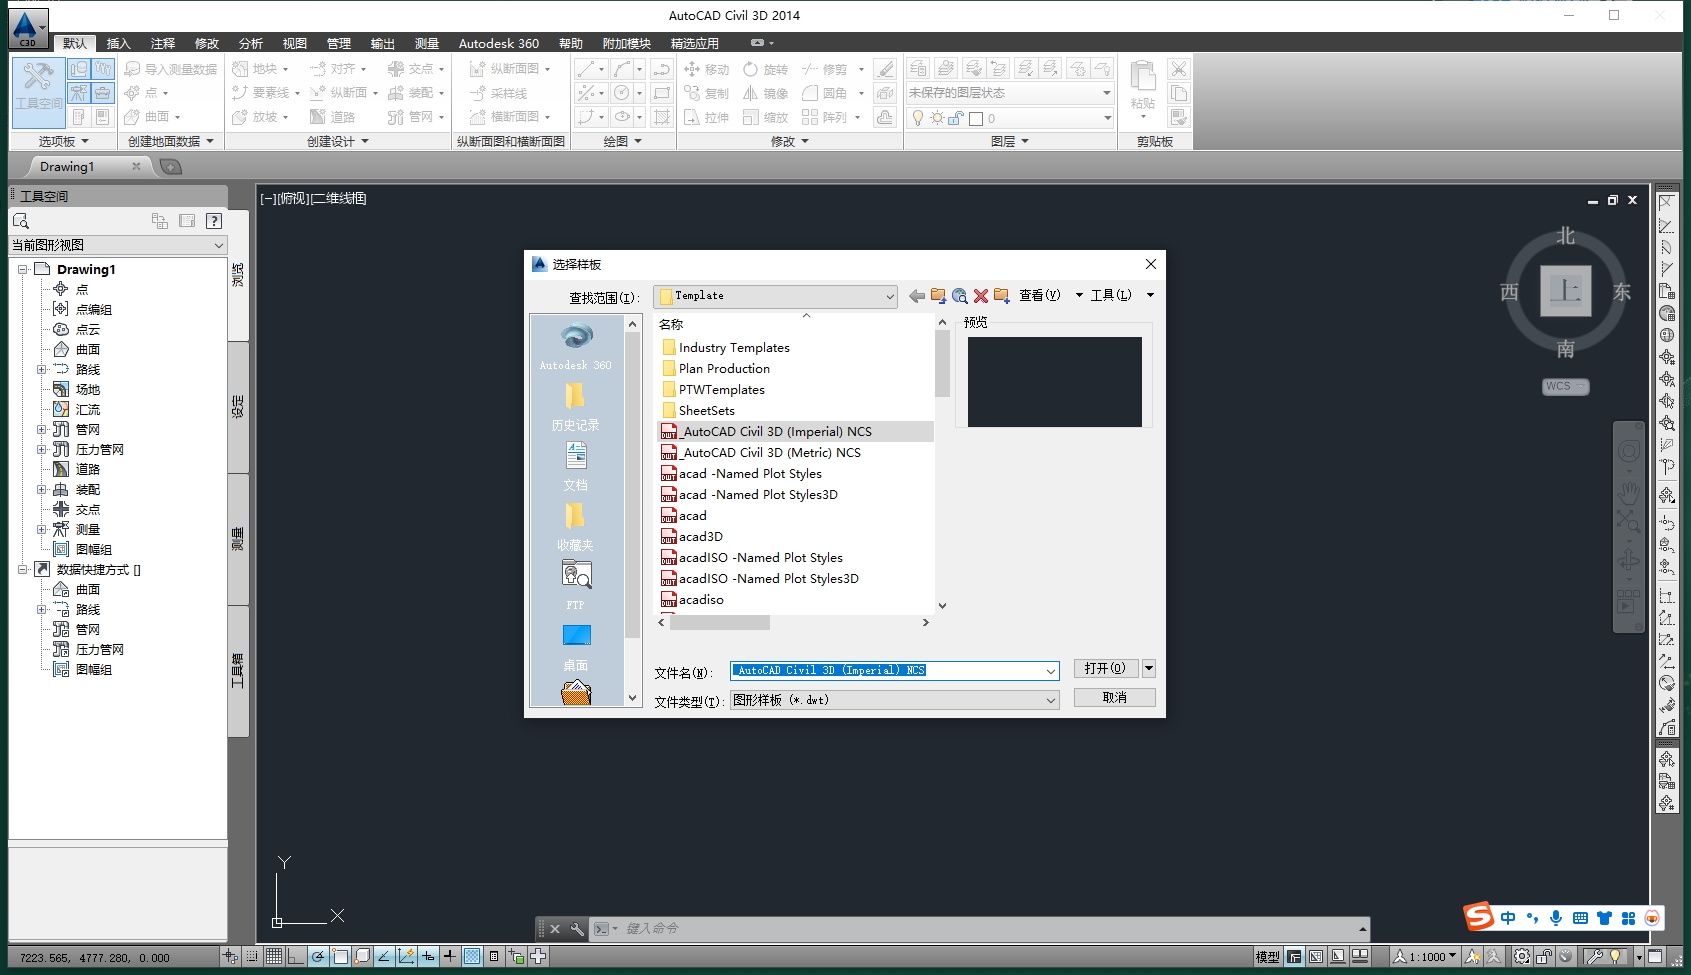
Task: Click the search the web icon in dialog
Action: pyautogui.click(x=960, y=296)
